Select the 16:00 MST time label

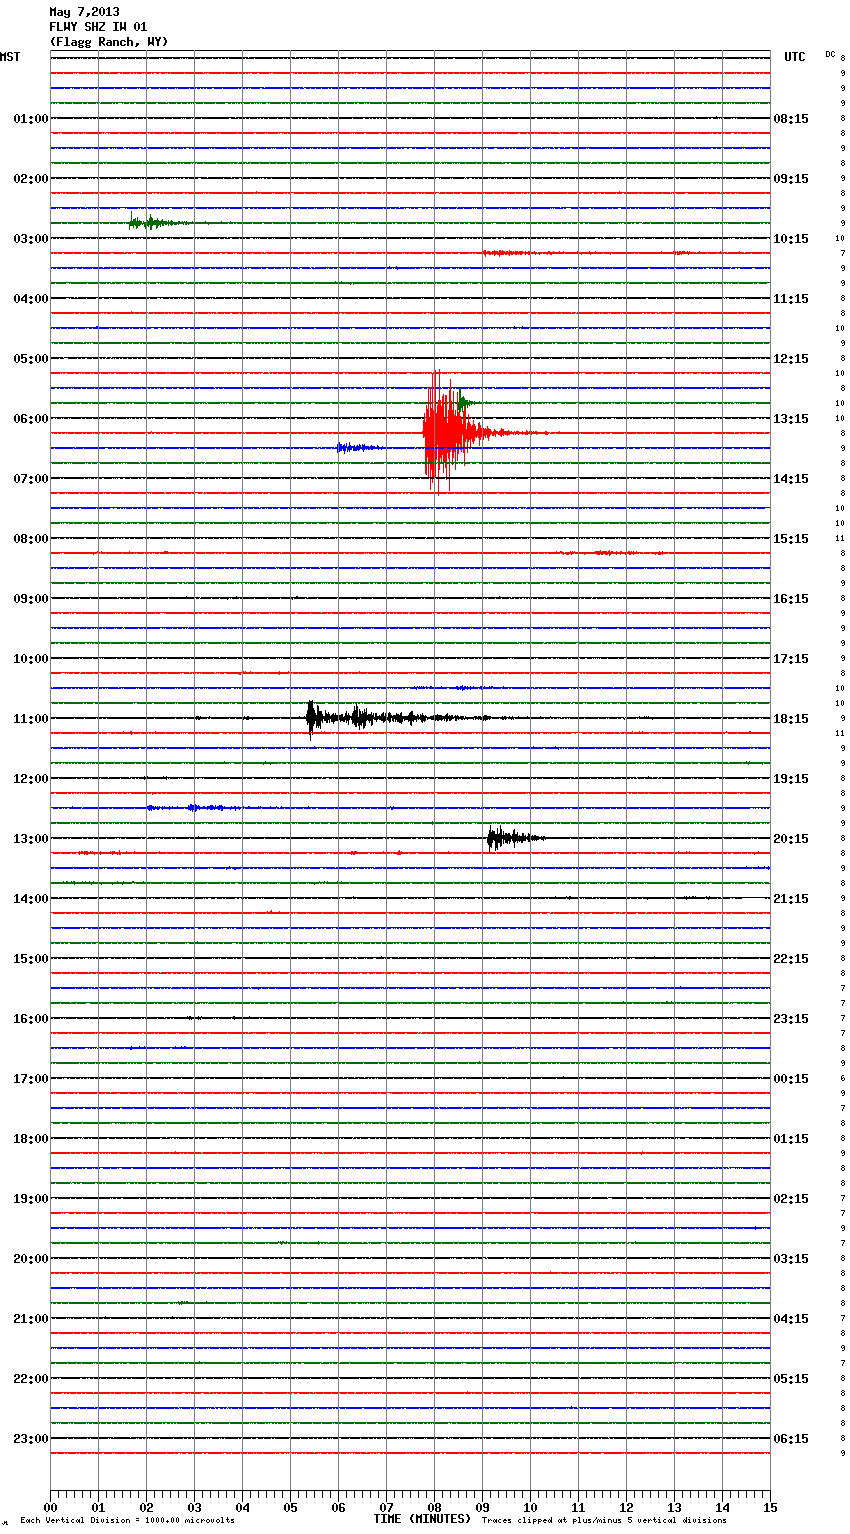[30, 1019]
